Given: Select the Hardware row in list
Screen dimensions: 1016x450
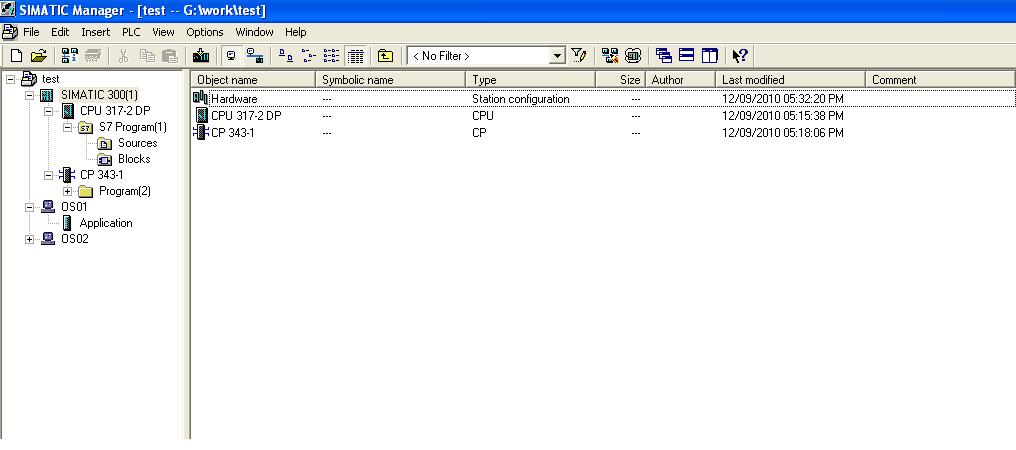Looking at the screenshot, I should point(603,99).
